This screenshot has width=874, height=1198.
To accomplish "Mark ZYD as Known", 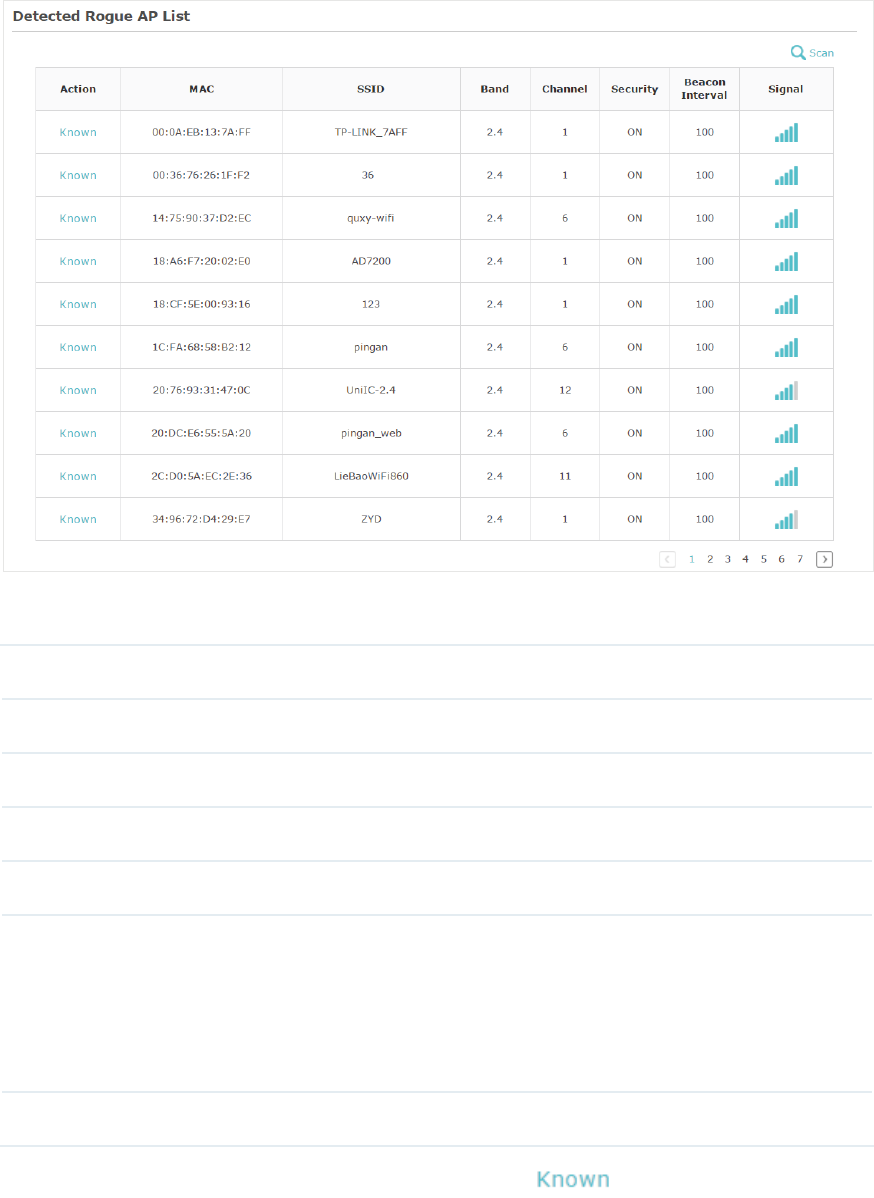I will click(x=78, y=519).
